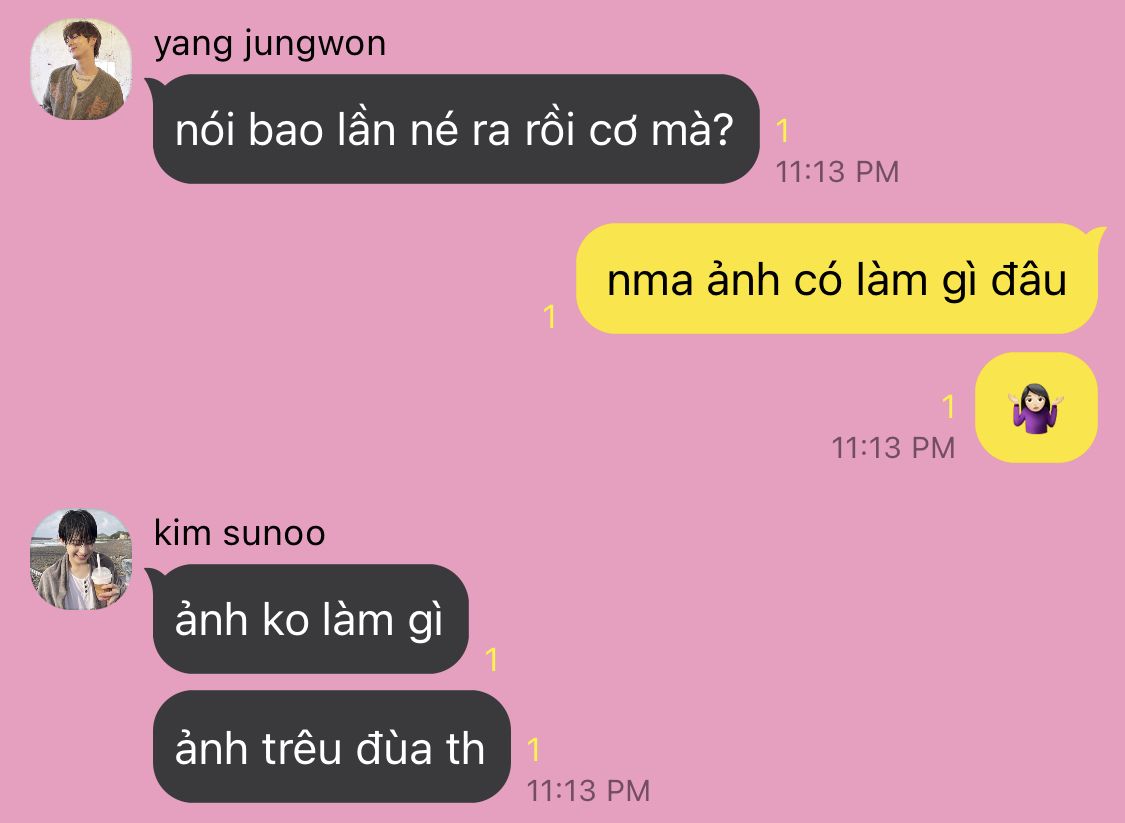Tap 11:13 PM timestamp under jungwon's message
1125x823 pixels.
pos(837,172)
